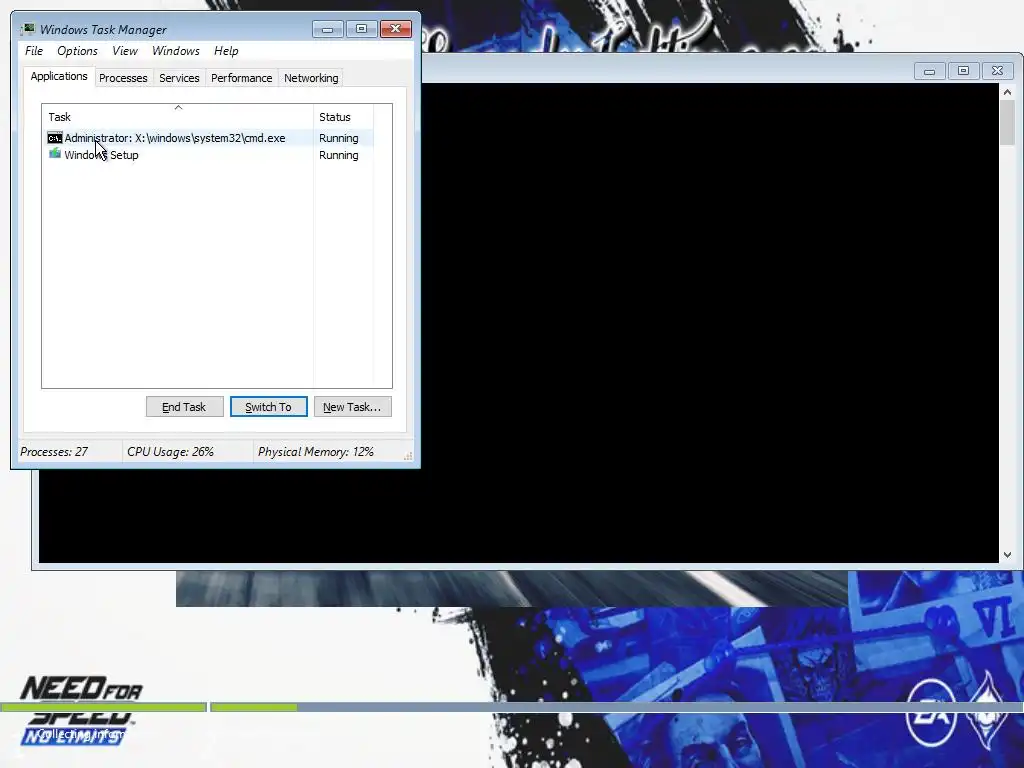This screenshot has height=768, width=1024.
Task: Click Running status of Windows Setup
Action: (x=338, y=155)
